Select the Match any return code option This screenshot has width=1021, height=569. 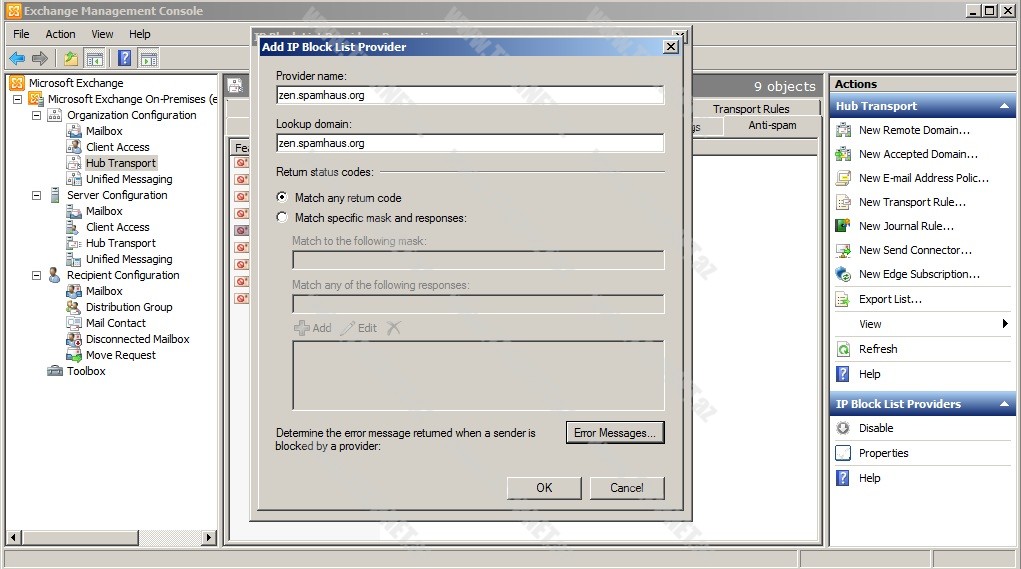point(282,198)
